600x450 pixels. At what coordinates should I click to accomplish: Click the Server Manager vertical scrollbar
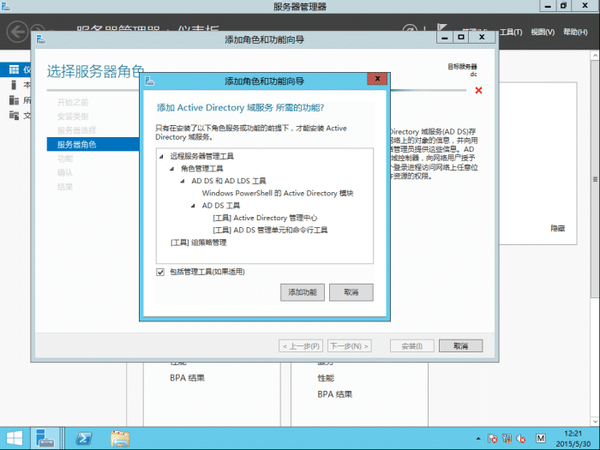[x=595, y=179]
